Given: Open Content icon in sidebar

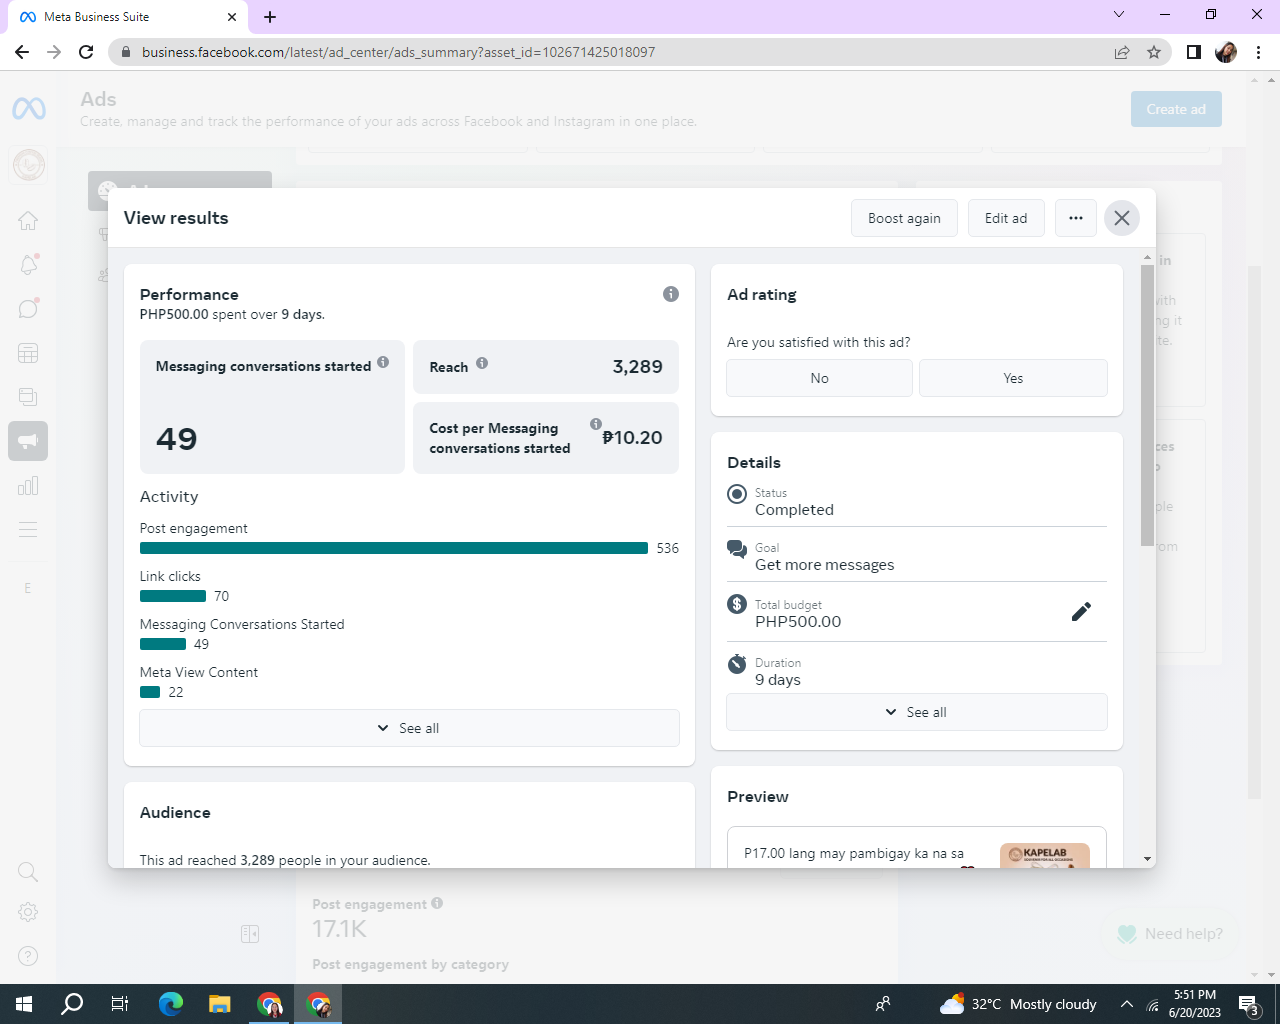Looking at the screenshot, I should [28, 397].
